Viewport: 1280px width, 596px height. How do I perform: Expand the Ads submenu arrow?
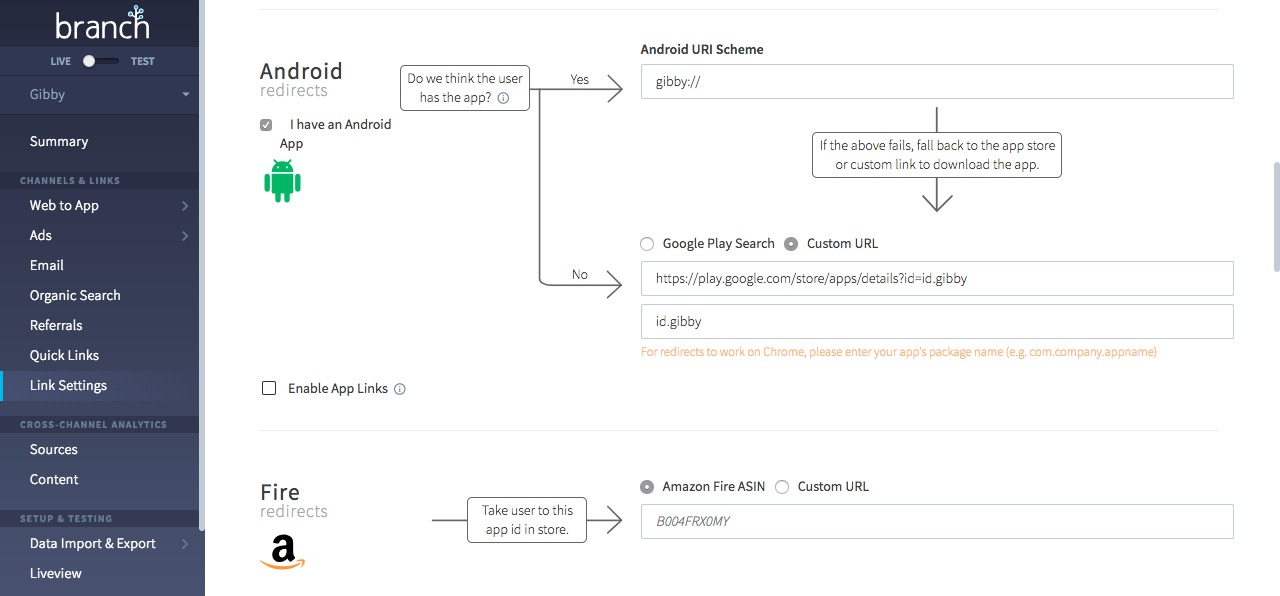[185, 236]
